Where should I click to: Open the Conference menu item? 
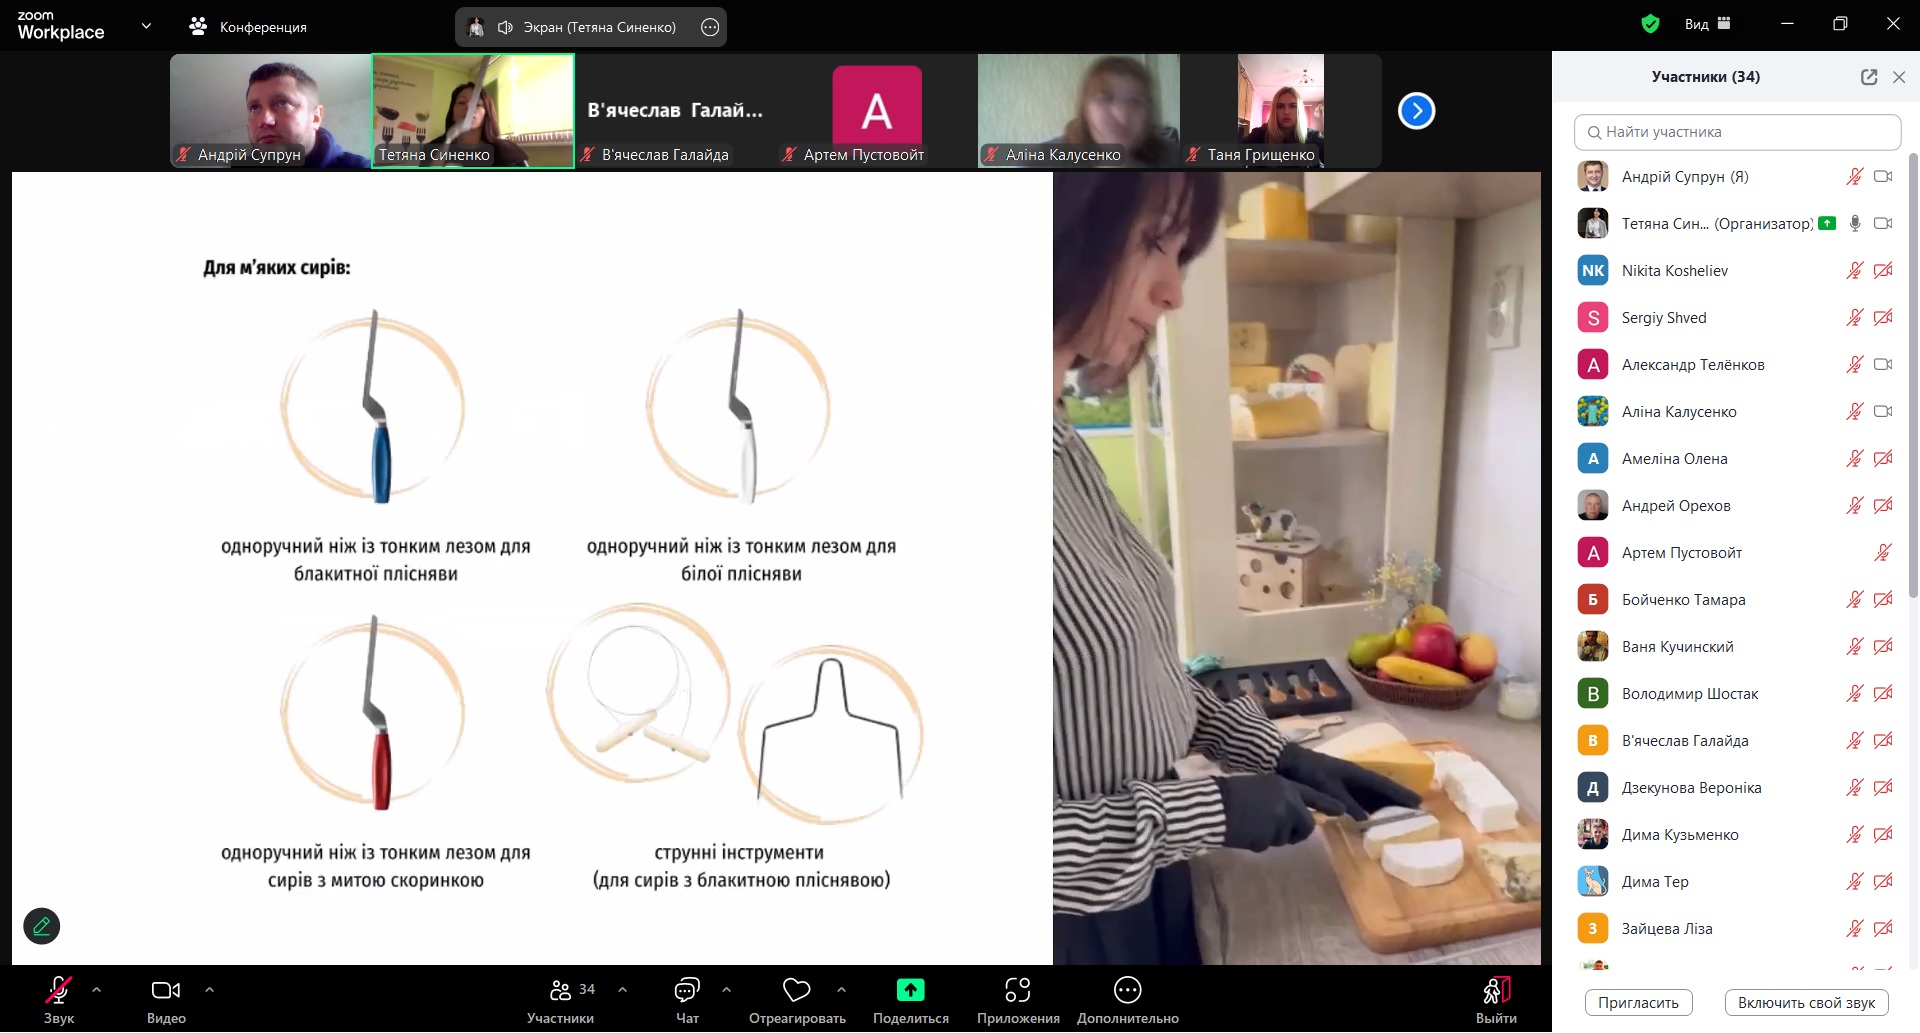point(249,27)
